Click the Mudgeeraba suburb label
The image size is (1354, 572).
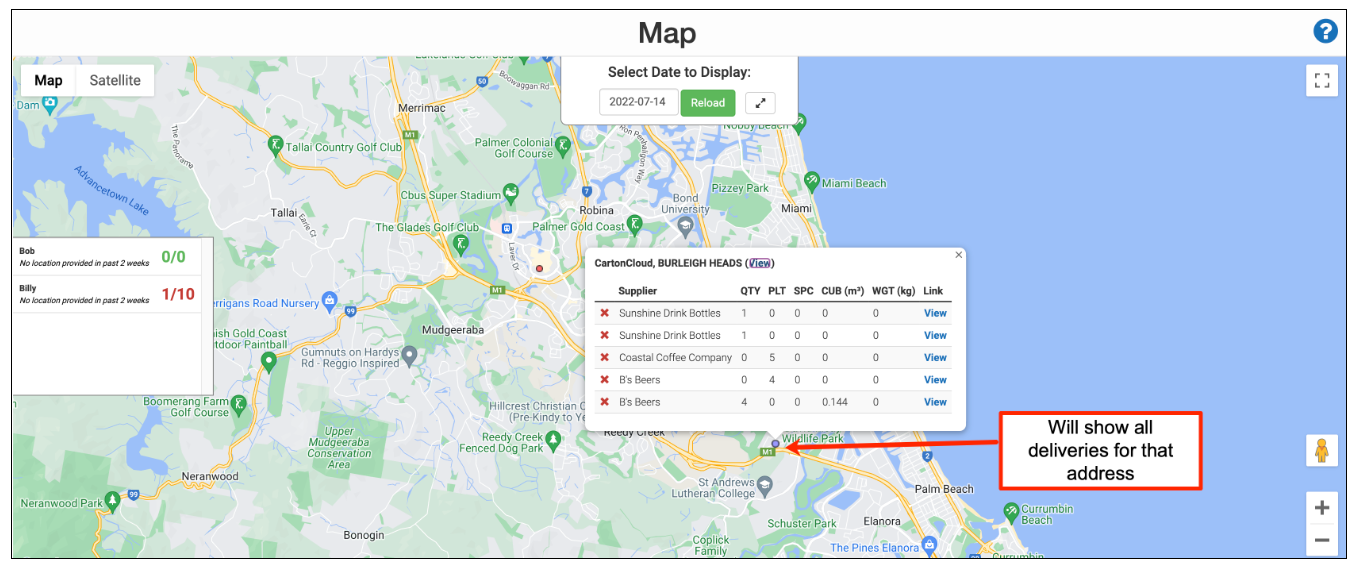(454, 329)
